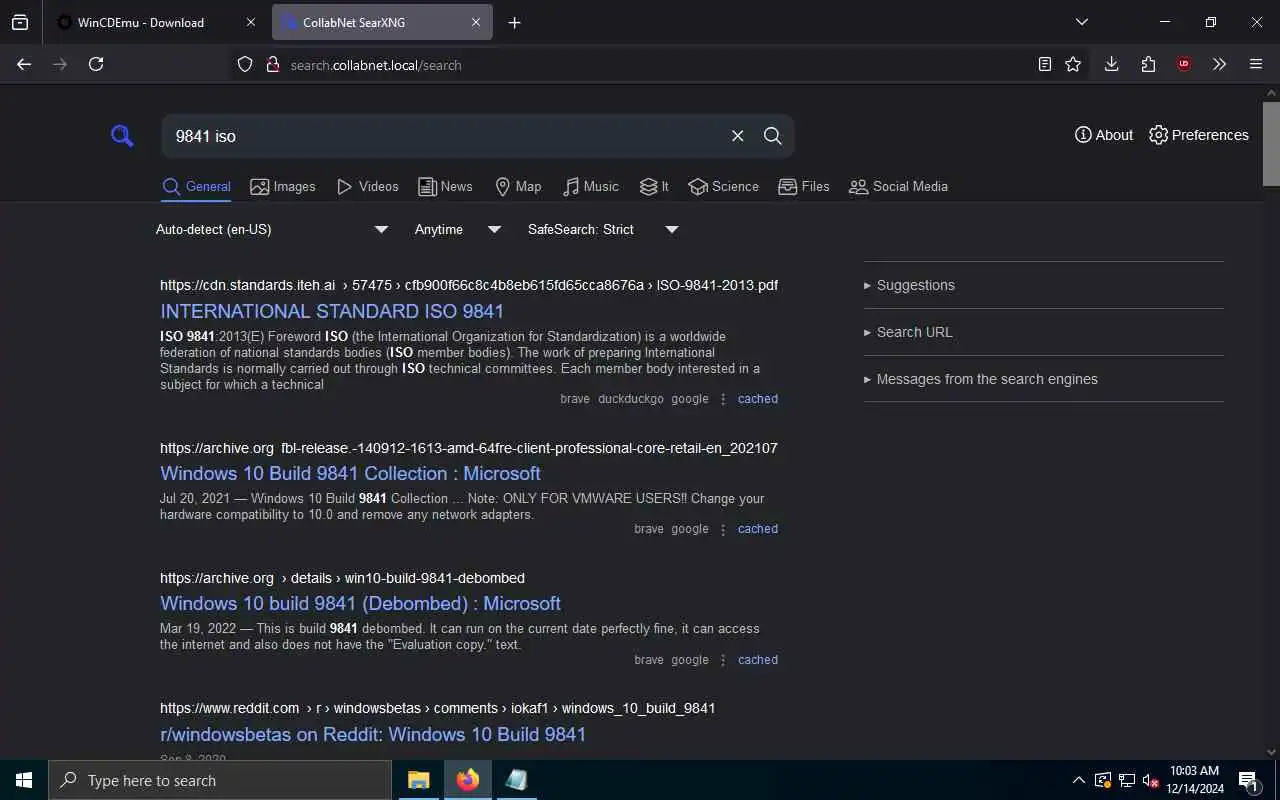Viewport: 1280px width, 800px height.
Task: Open the Downloads panel
Action: (x=1111, y=64)
